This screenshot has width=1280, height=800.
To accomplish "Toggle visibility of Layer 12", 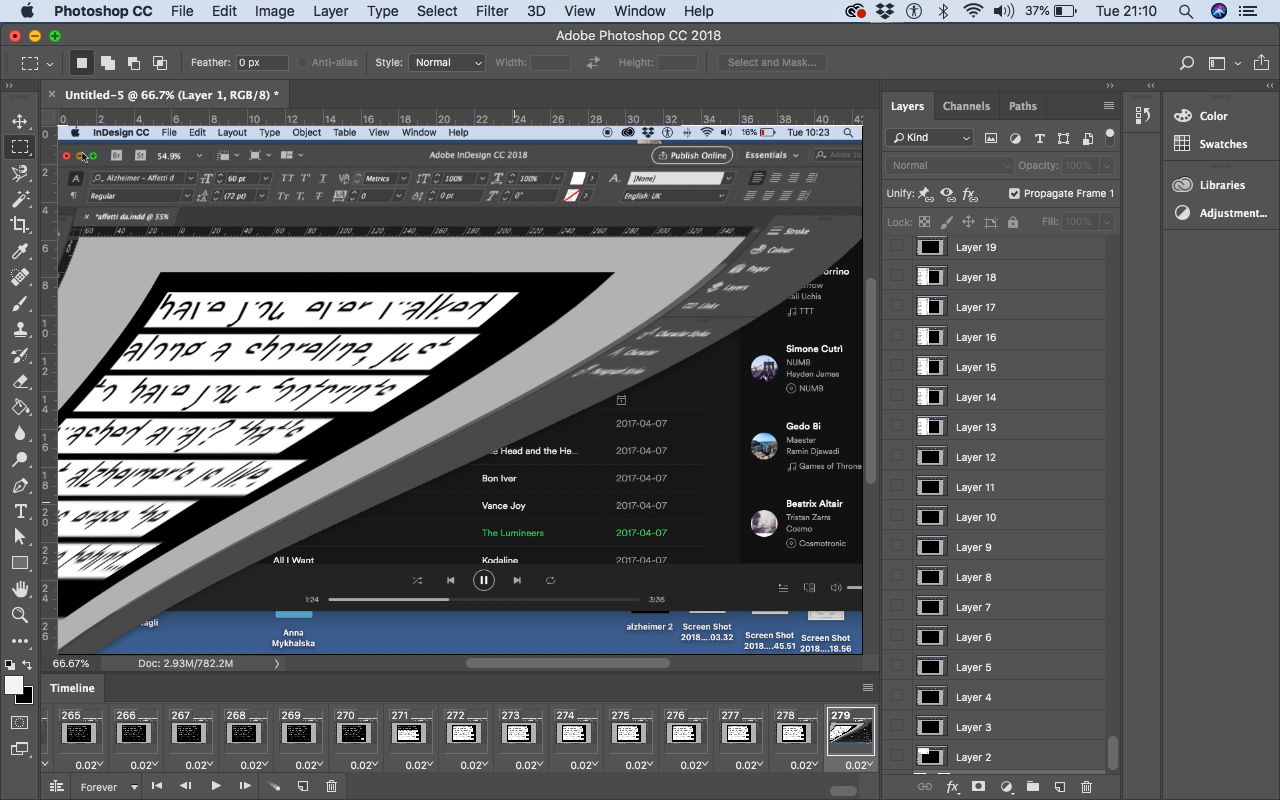I will (x=897, y=457).
